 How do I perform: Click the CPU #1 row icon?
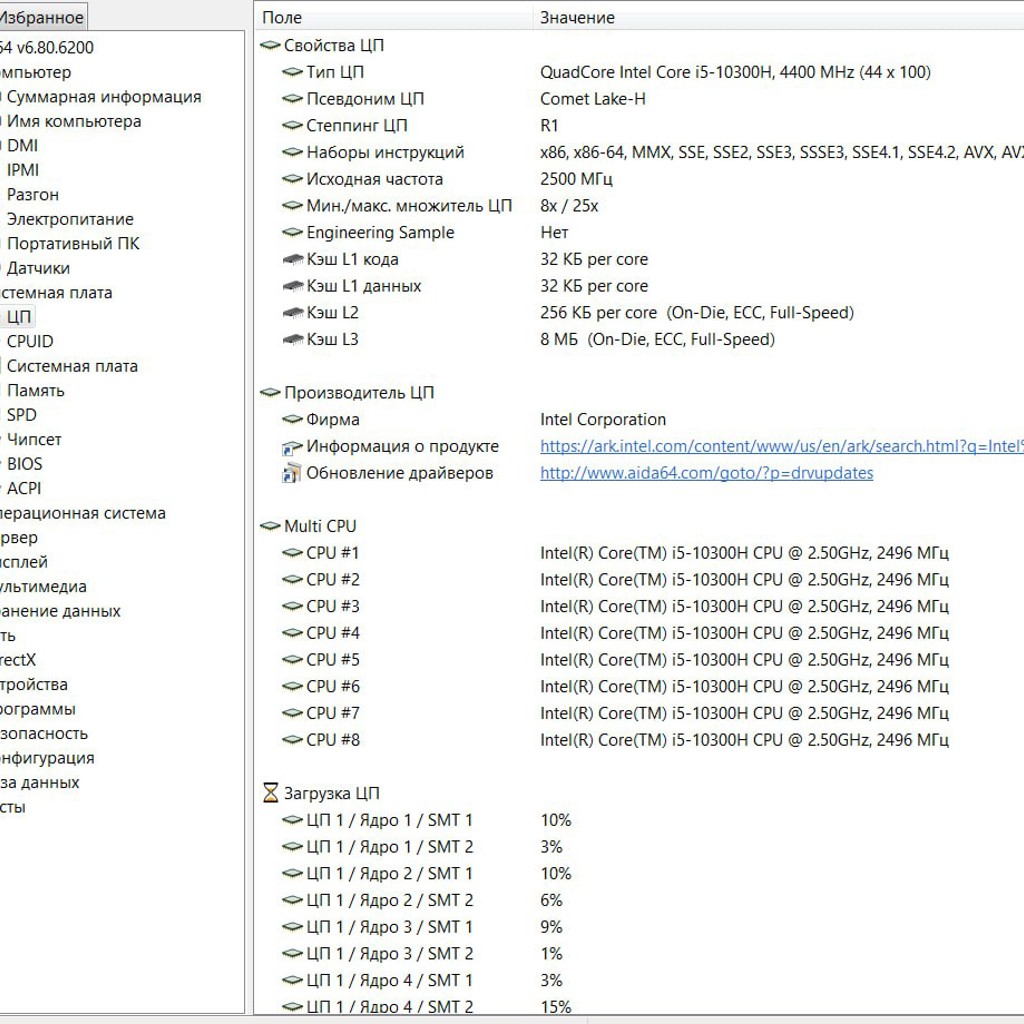click(x=292, y=552)
